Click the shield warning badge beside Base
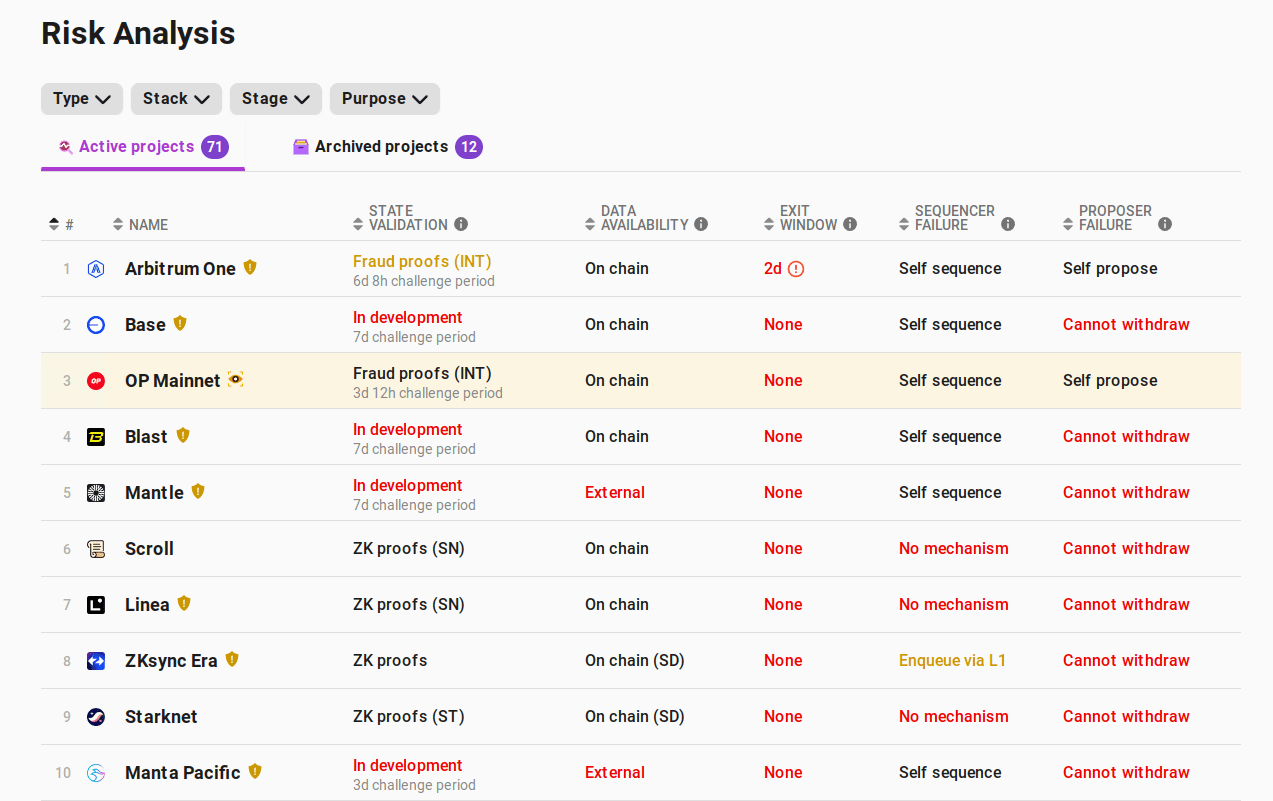 (180, 323)
